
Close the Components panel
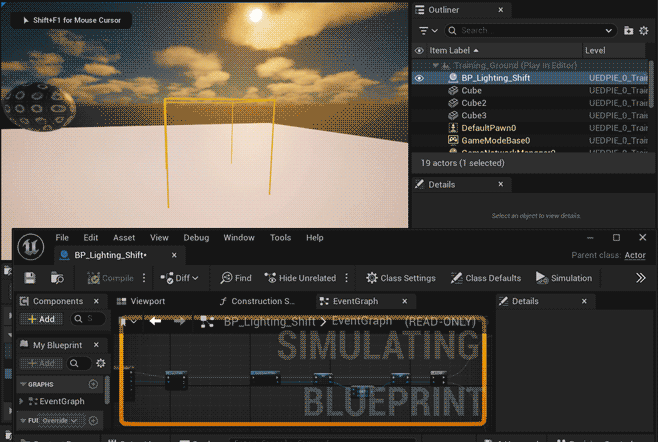point(96,301)
